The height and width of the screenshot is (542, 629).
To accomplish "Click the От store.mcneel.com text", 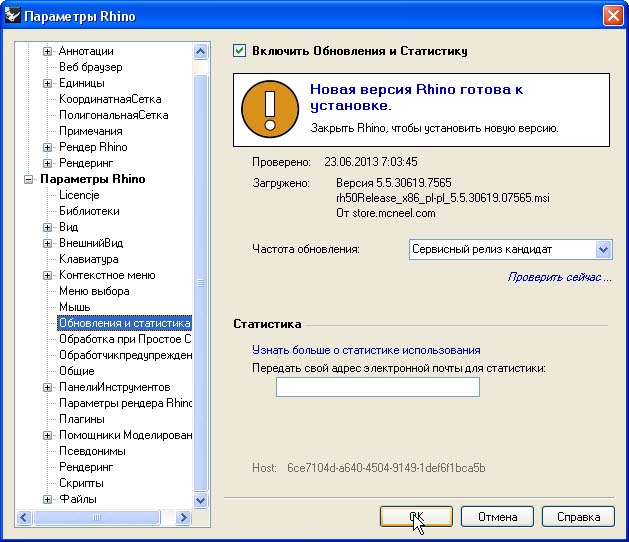I will pos(386,213).
